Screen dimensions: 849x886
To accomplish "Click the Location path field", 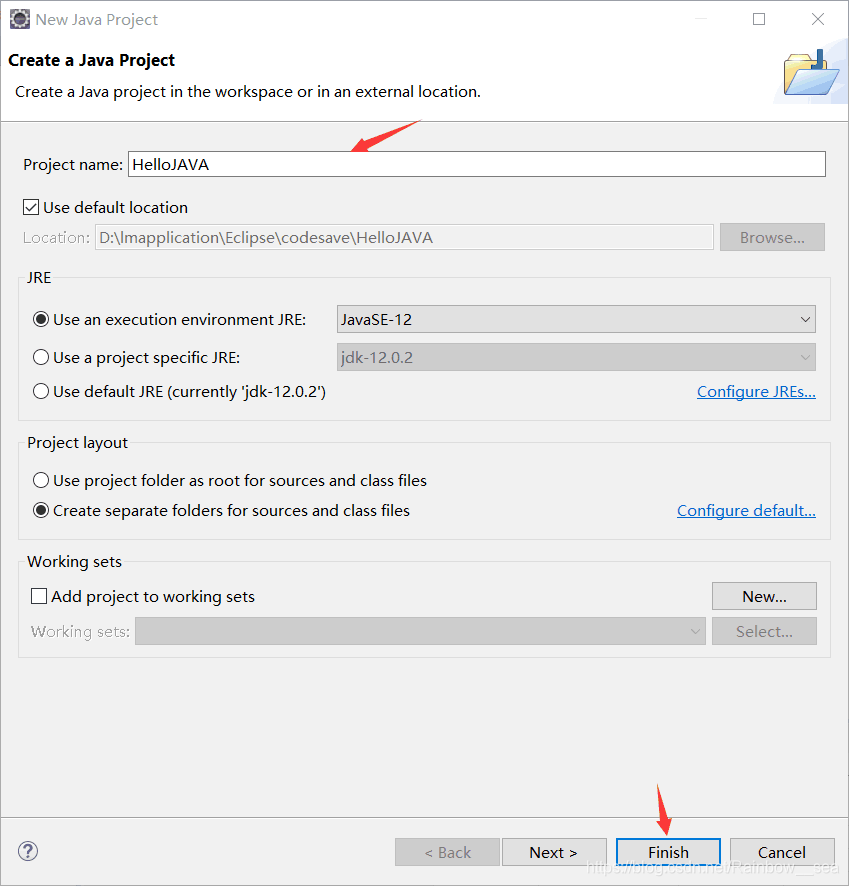I will click(404, 237).
